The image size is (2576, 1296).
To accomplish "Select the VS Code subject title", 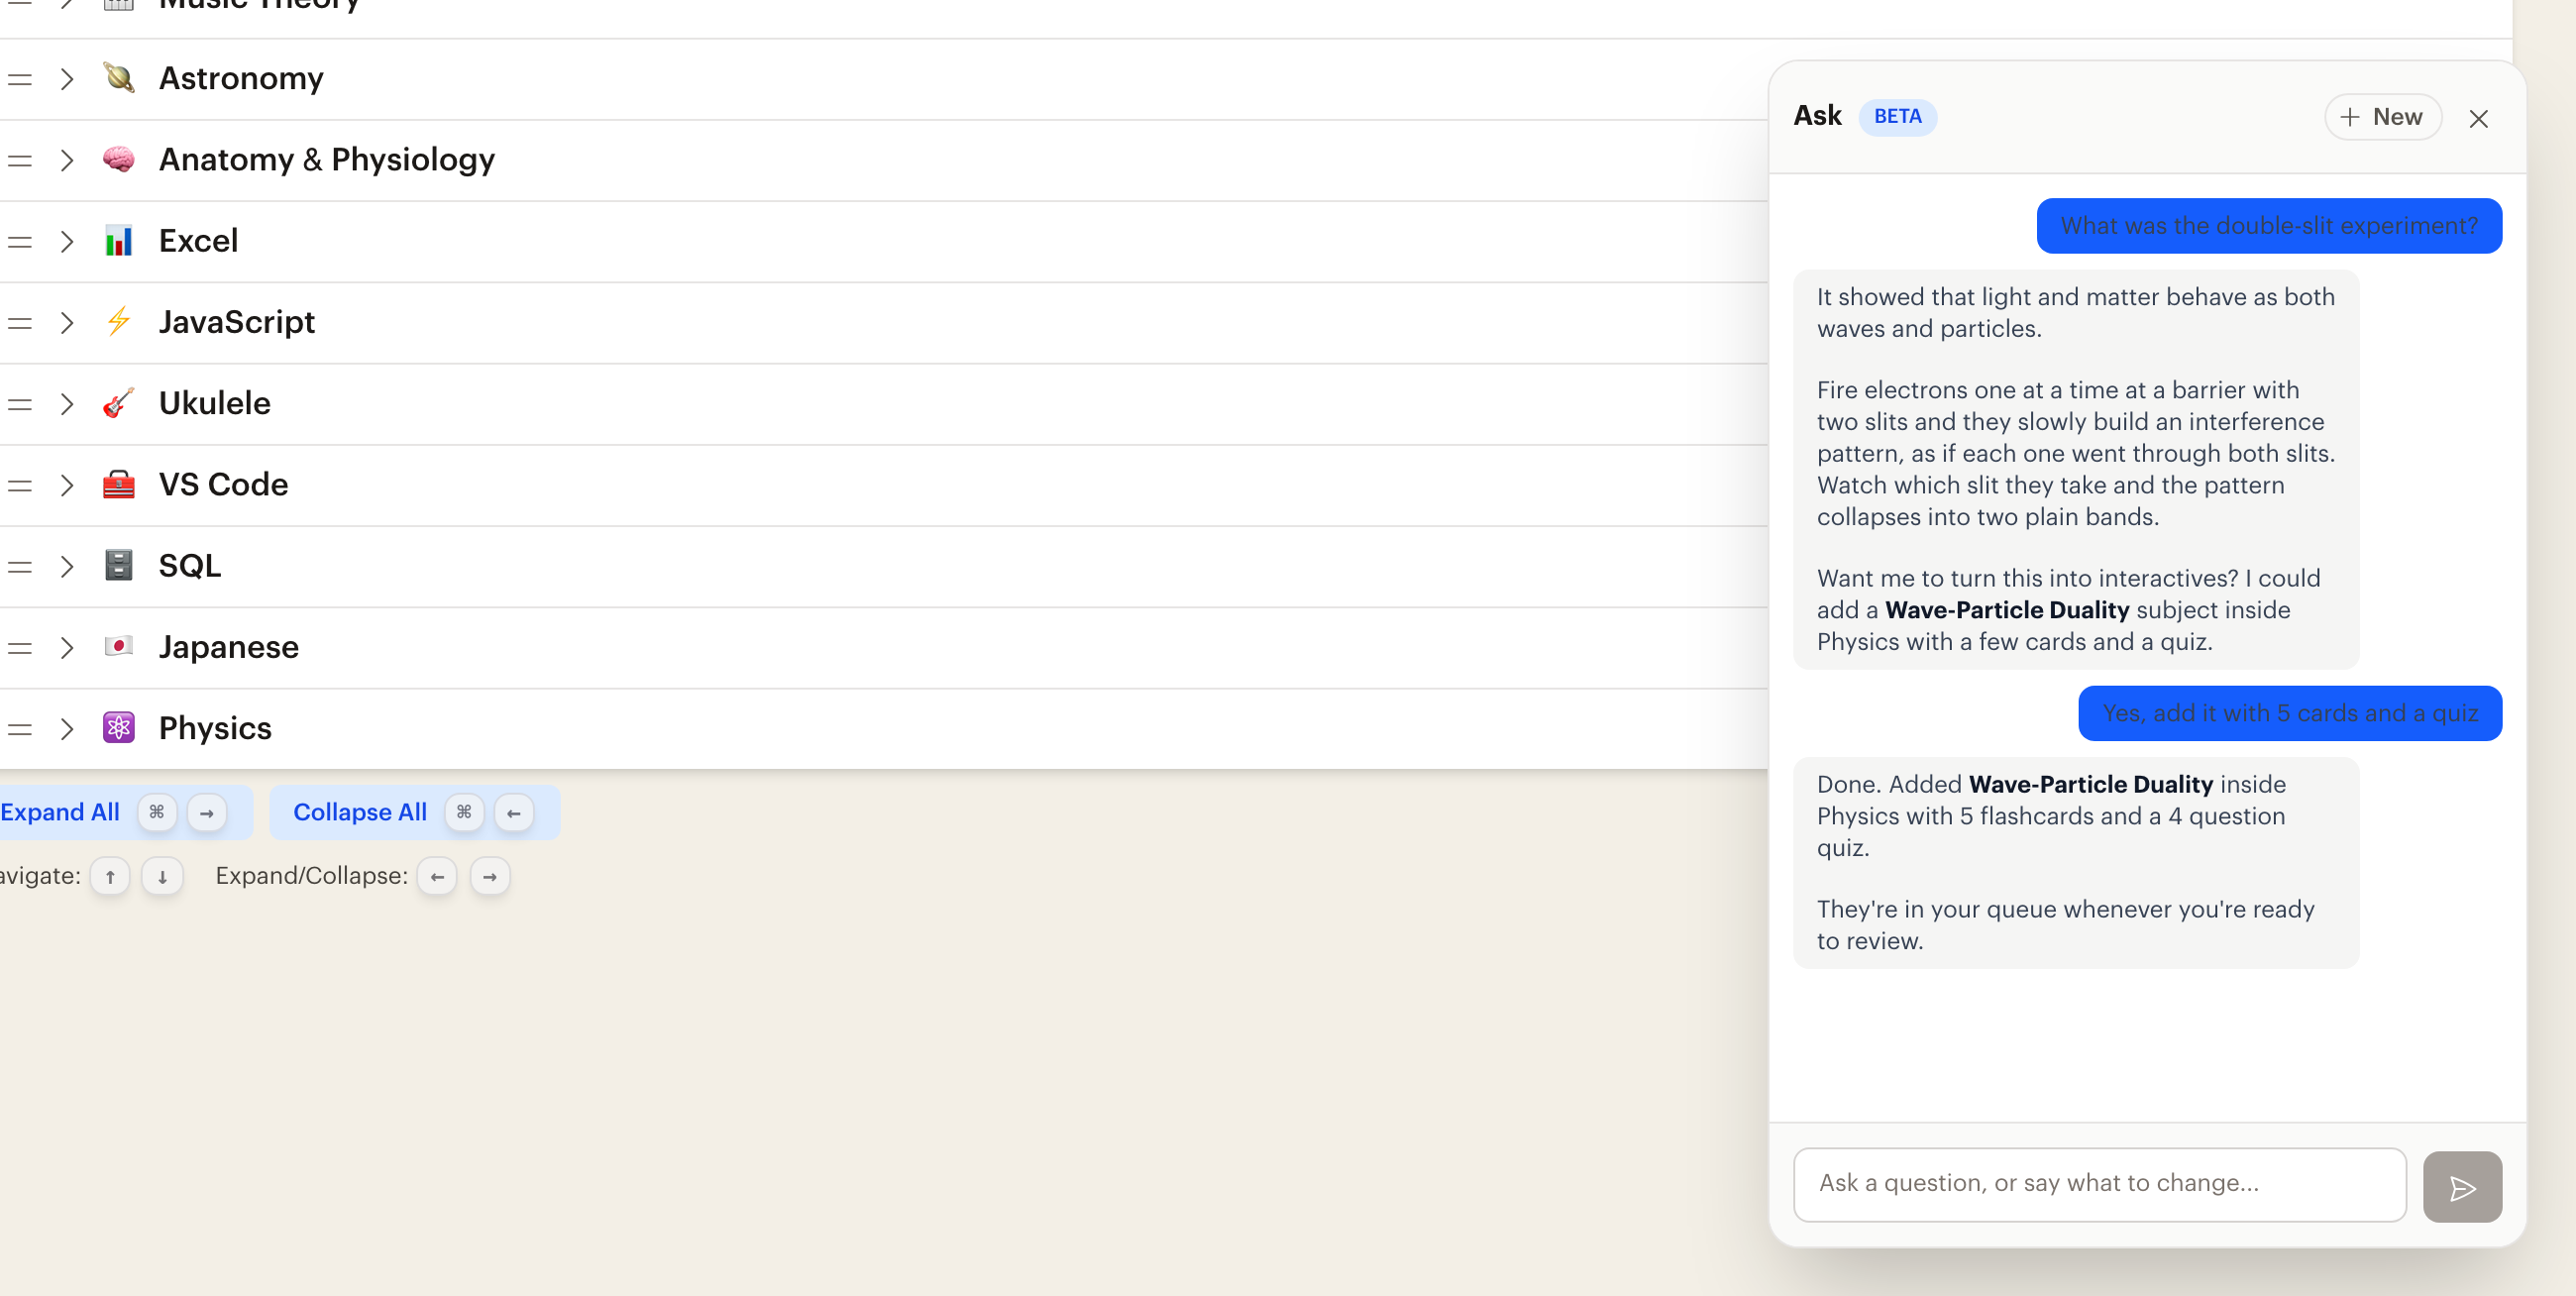I will [x=223, y=484].
